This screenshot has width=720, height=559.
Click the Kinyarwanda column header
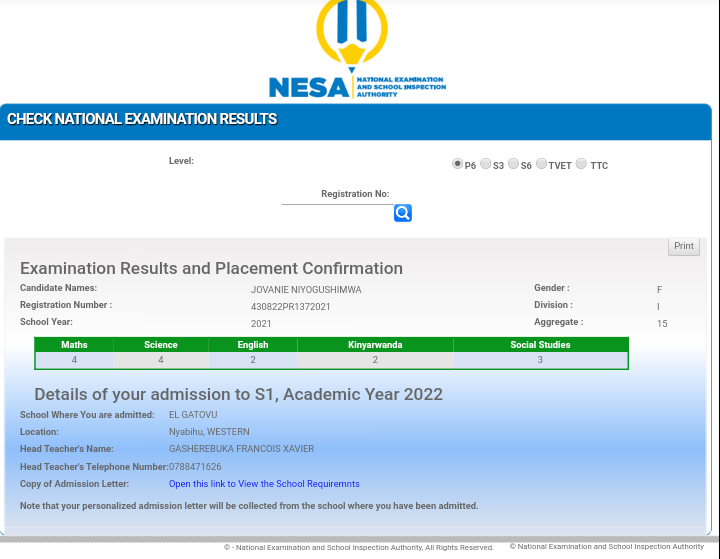(375, 345)
